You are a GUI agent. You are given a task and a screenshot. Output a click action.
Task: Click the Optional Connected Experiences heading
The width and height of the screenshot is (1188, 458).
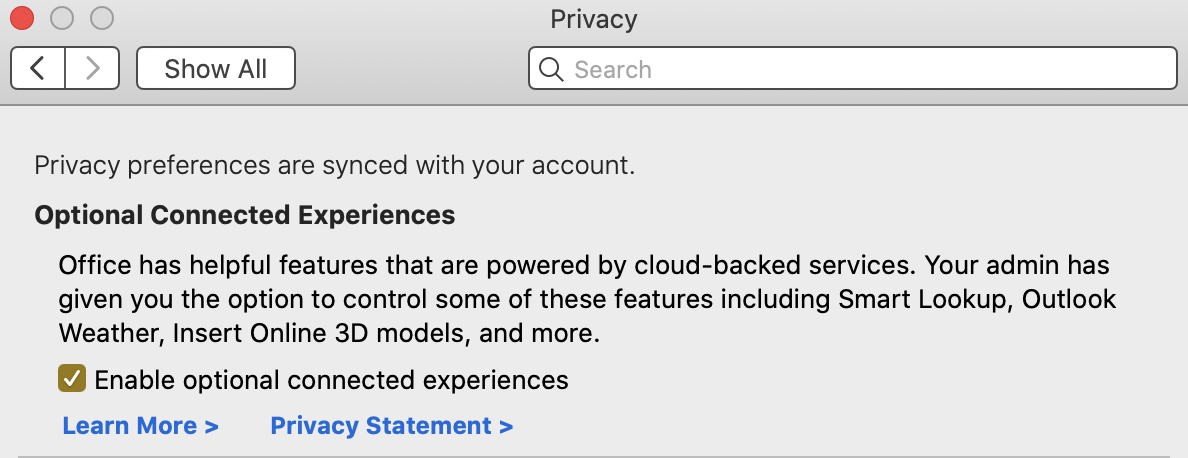tap(245, 215)
